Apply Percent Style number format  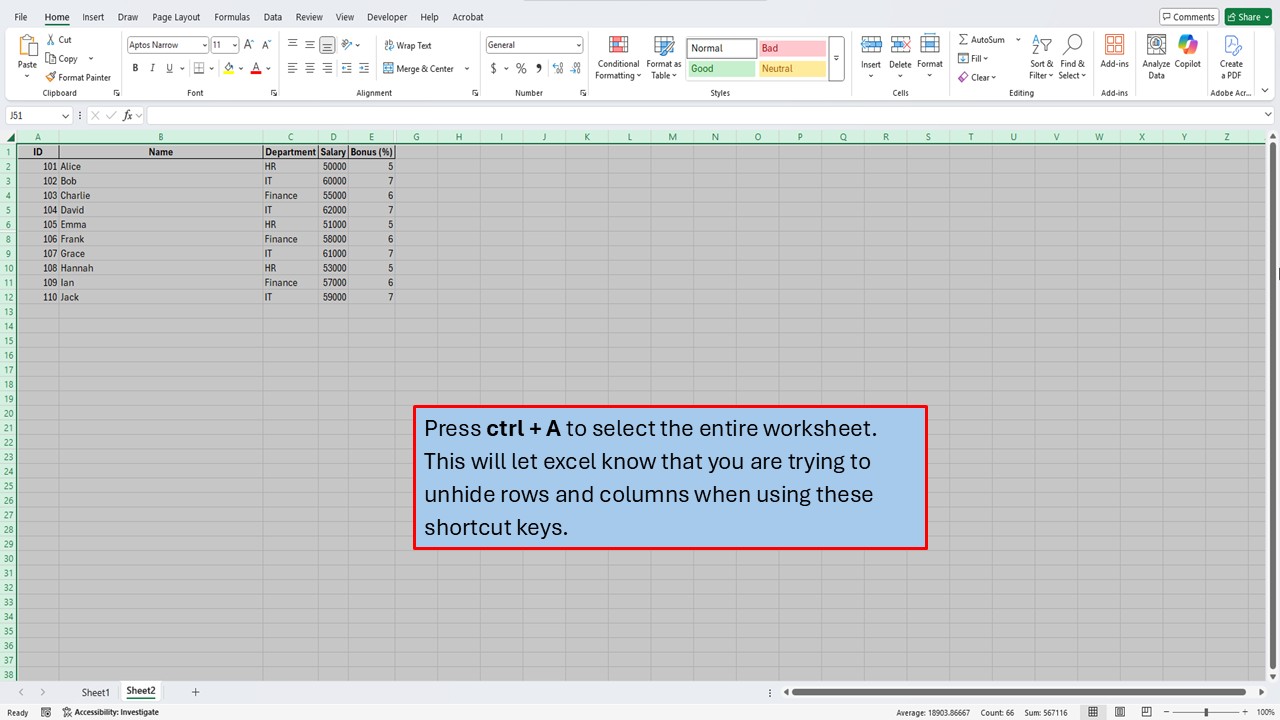pyautogui.click(x=521, y=68)
